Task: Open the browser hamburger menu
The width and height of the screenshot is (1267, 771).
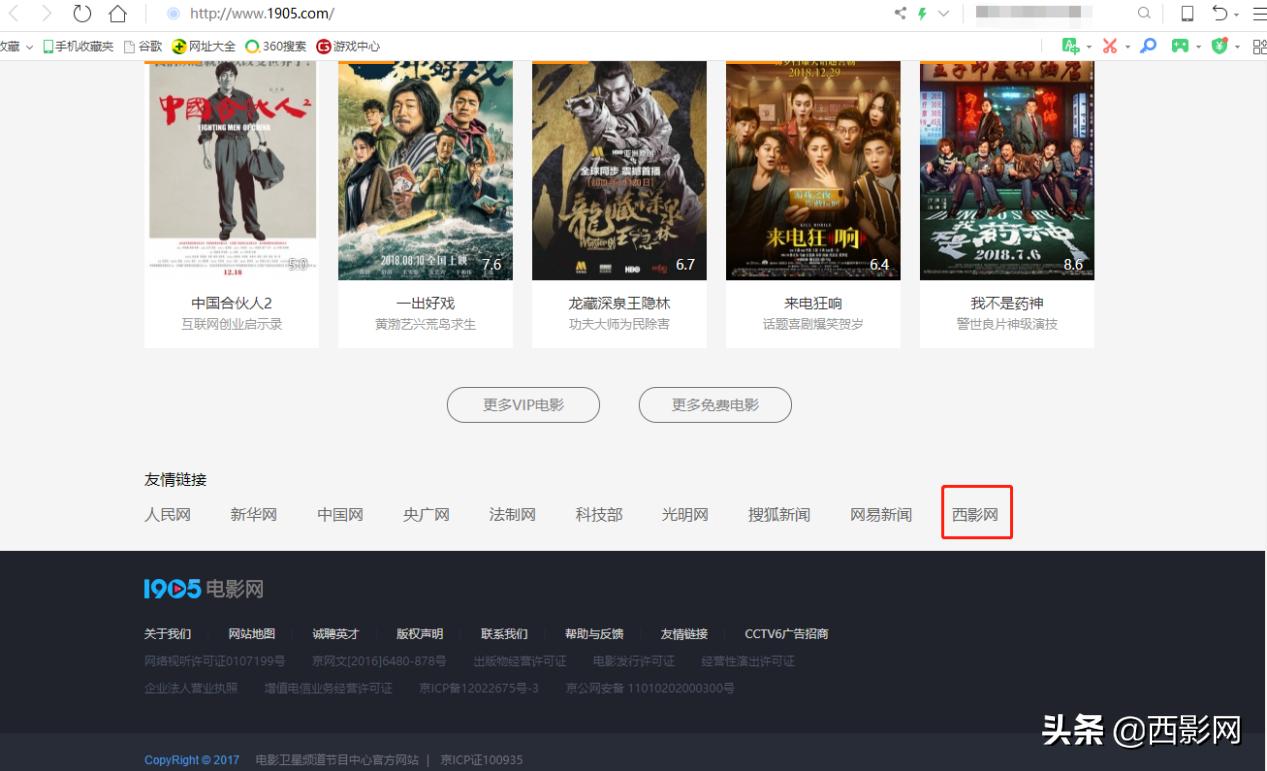Action: pyautogui.click(x=1258, y=13)
